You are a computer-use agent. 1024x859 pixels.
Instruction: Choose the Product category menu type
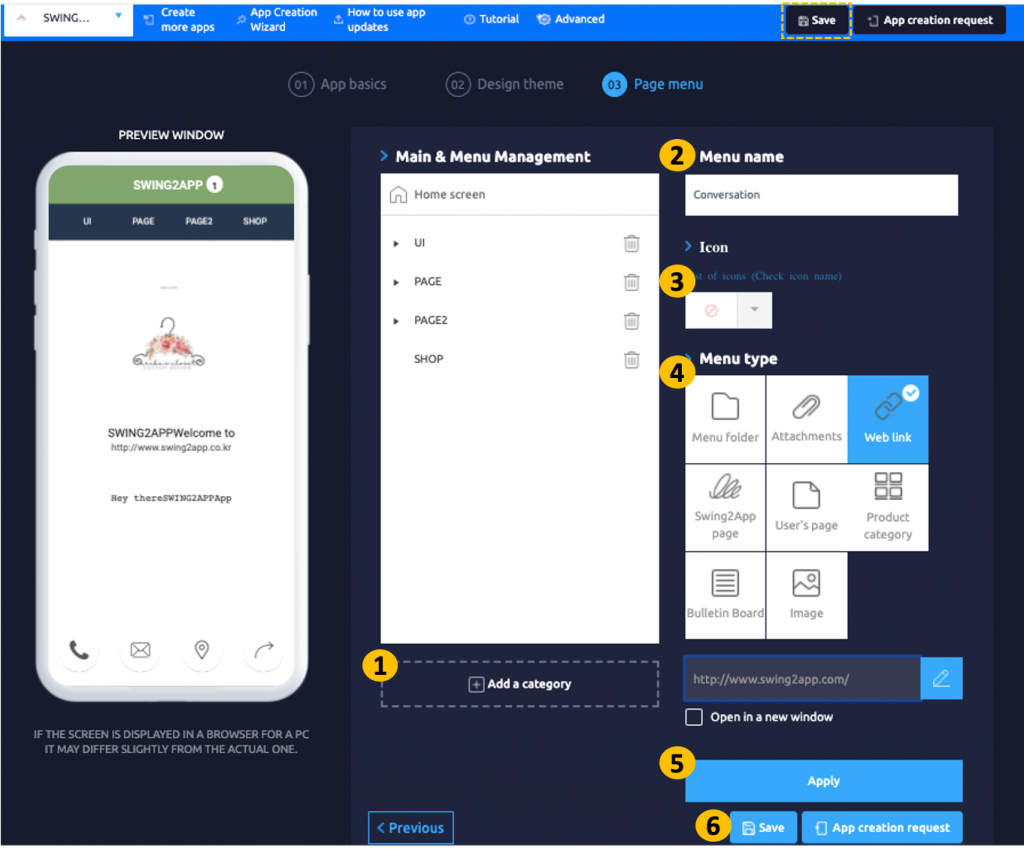887,507
